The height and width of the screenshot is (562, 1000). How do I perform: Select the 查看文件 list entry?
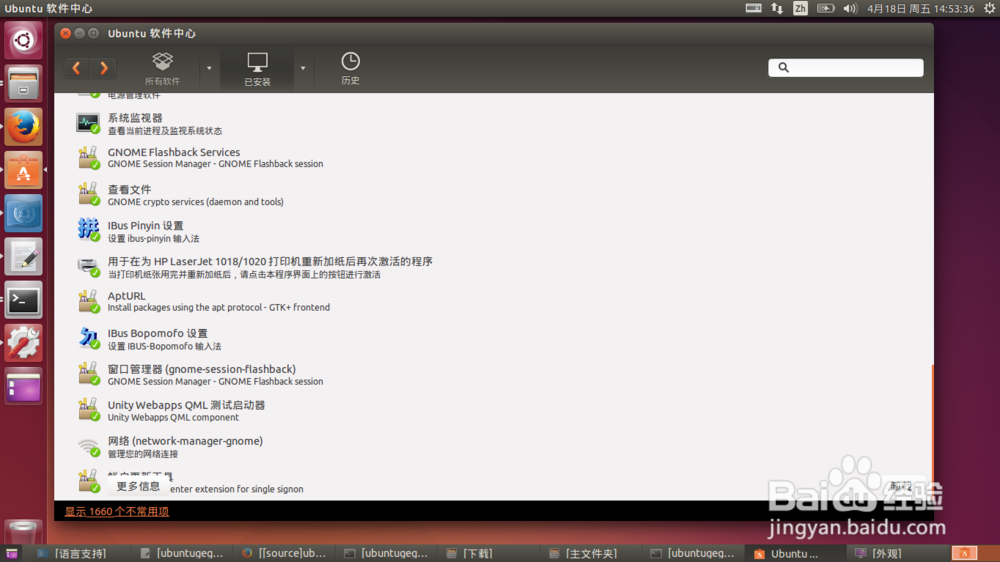[494, 195]
